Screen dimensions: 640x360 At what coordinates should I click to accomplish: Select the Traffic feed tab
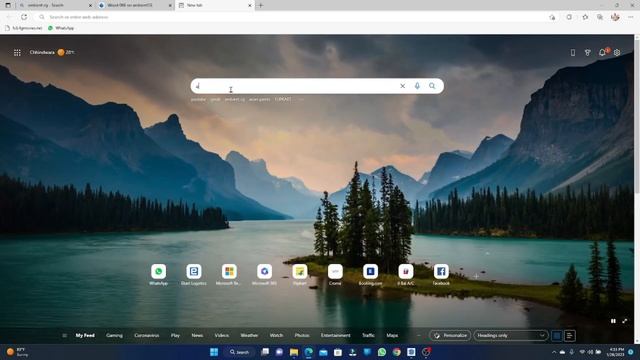tap(368, 336)
